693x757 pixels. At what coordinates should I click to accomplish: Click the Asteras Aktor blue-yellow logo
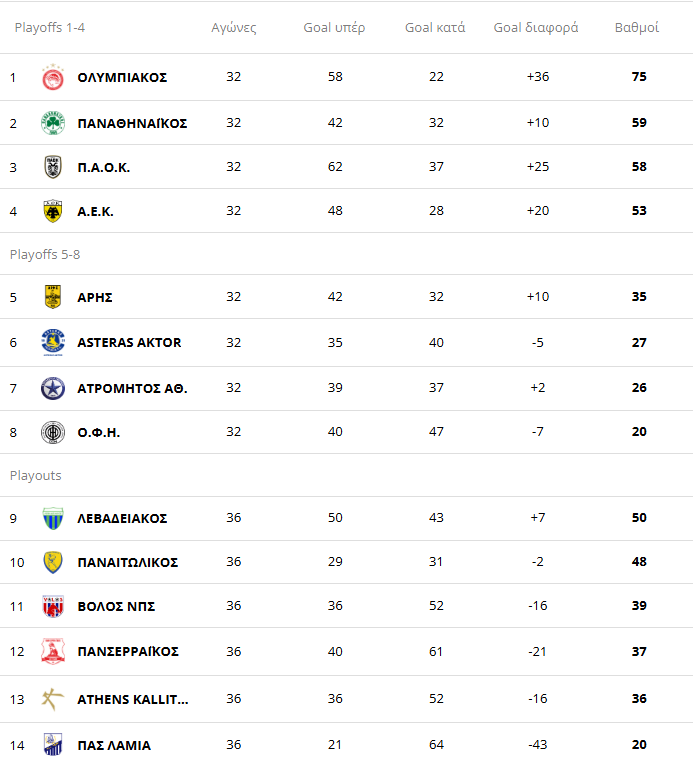[53, 342]
